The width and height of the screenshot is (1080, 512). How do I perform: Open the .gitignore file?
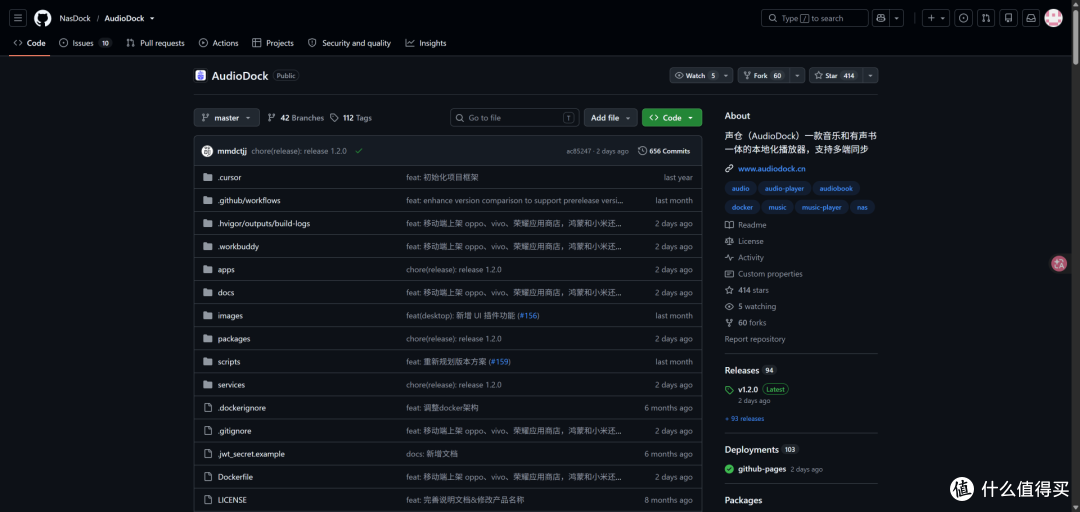pyautogui.click(x=234, y=431)
